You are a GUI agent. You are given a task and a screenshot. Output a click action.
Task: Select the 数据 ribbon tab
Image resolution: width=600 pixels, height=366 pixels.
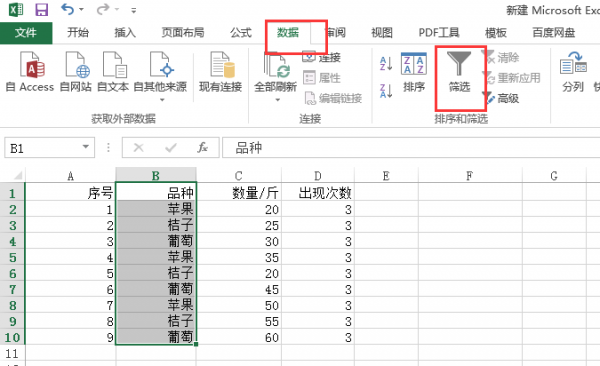[x=288, y=33]
